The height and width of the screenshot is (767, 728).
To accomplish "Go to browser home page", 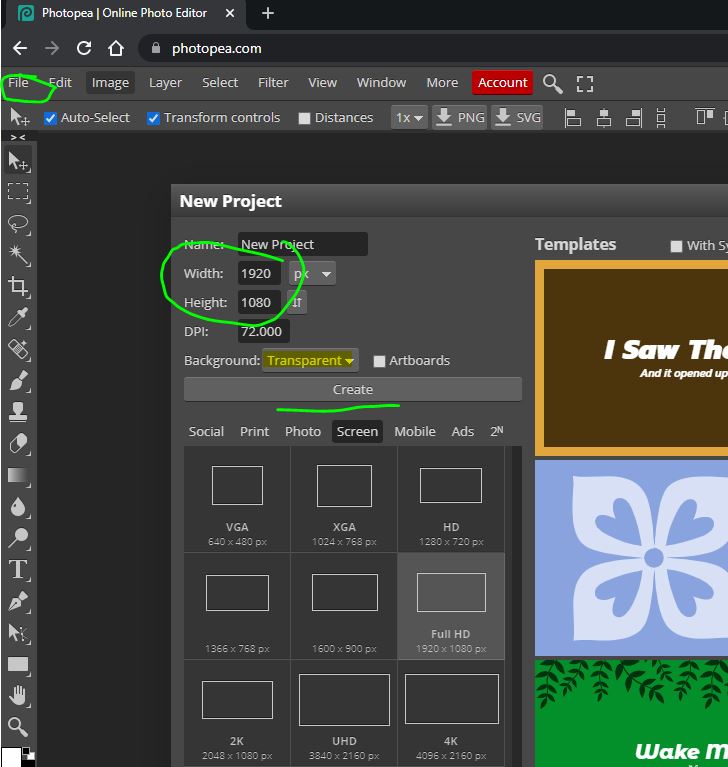I will (116, 48).
